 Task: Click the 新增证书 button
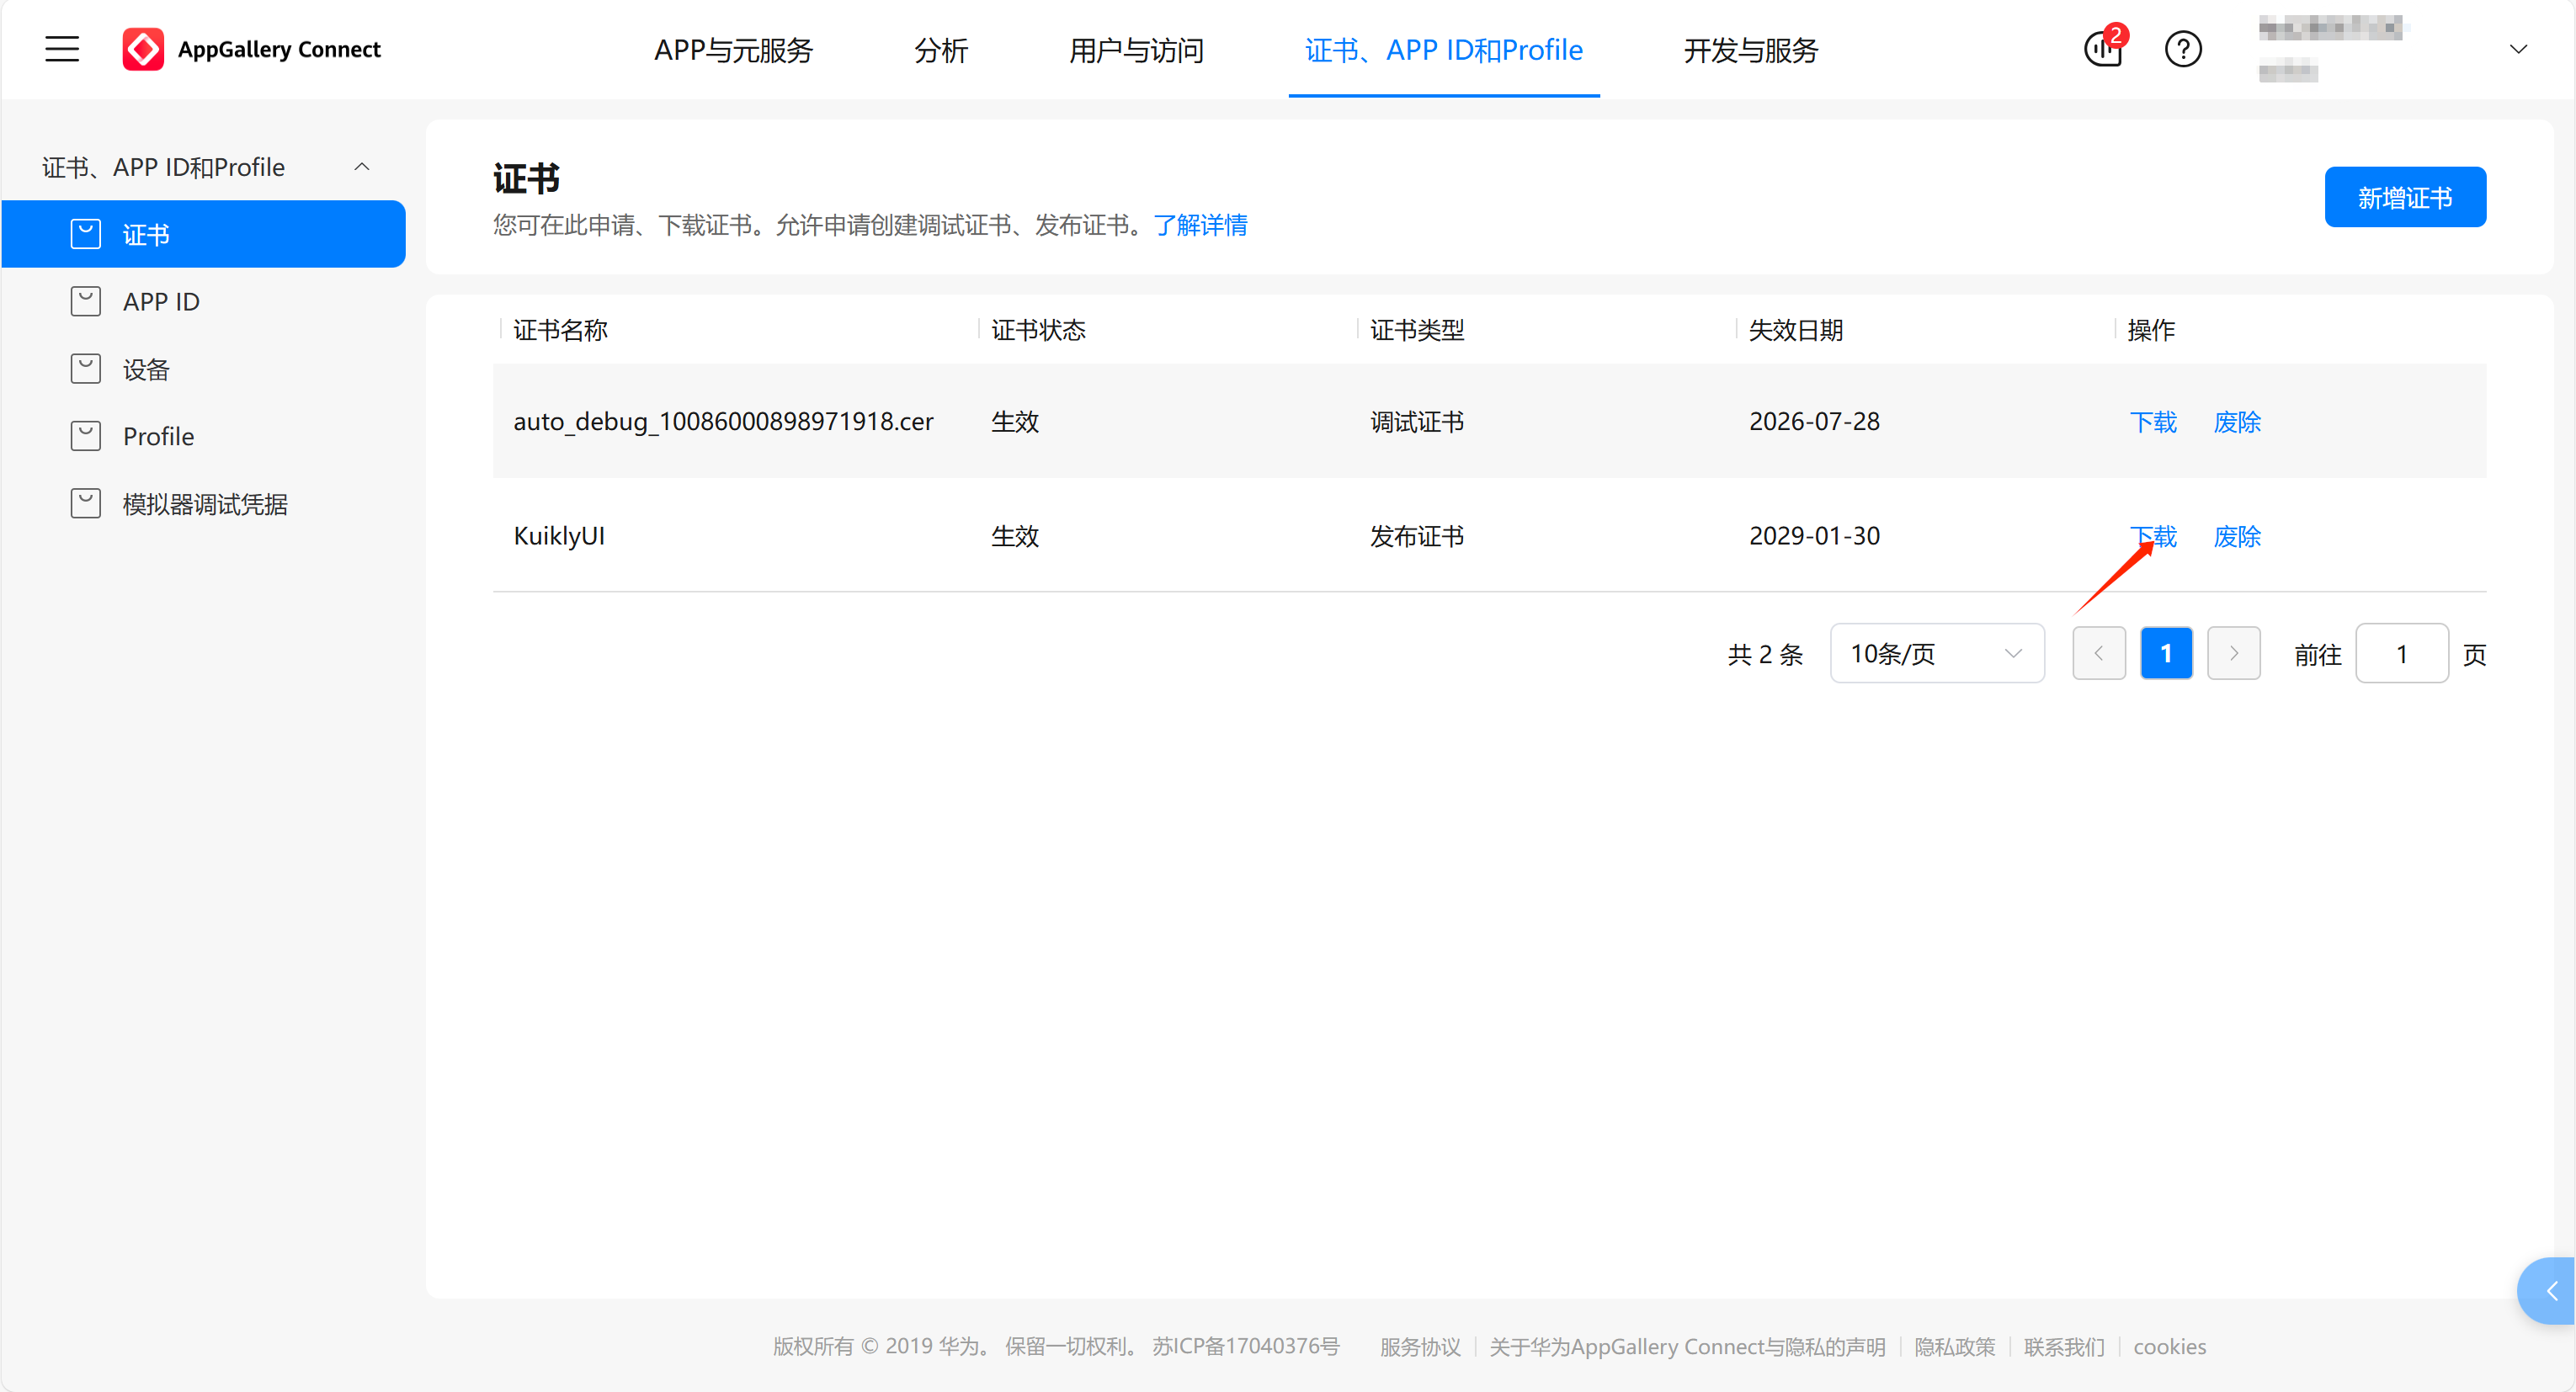(2404, 197)
